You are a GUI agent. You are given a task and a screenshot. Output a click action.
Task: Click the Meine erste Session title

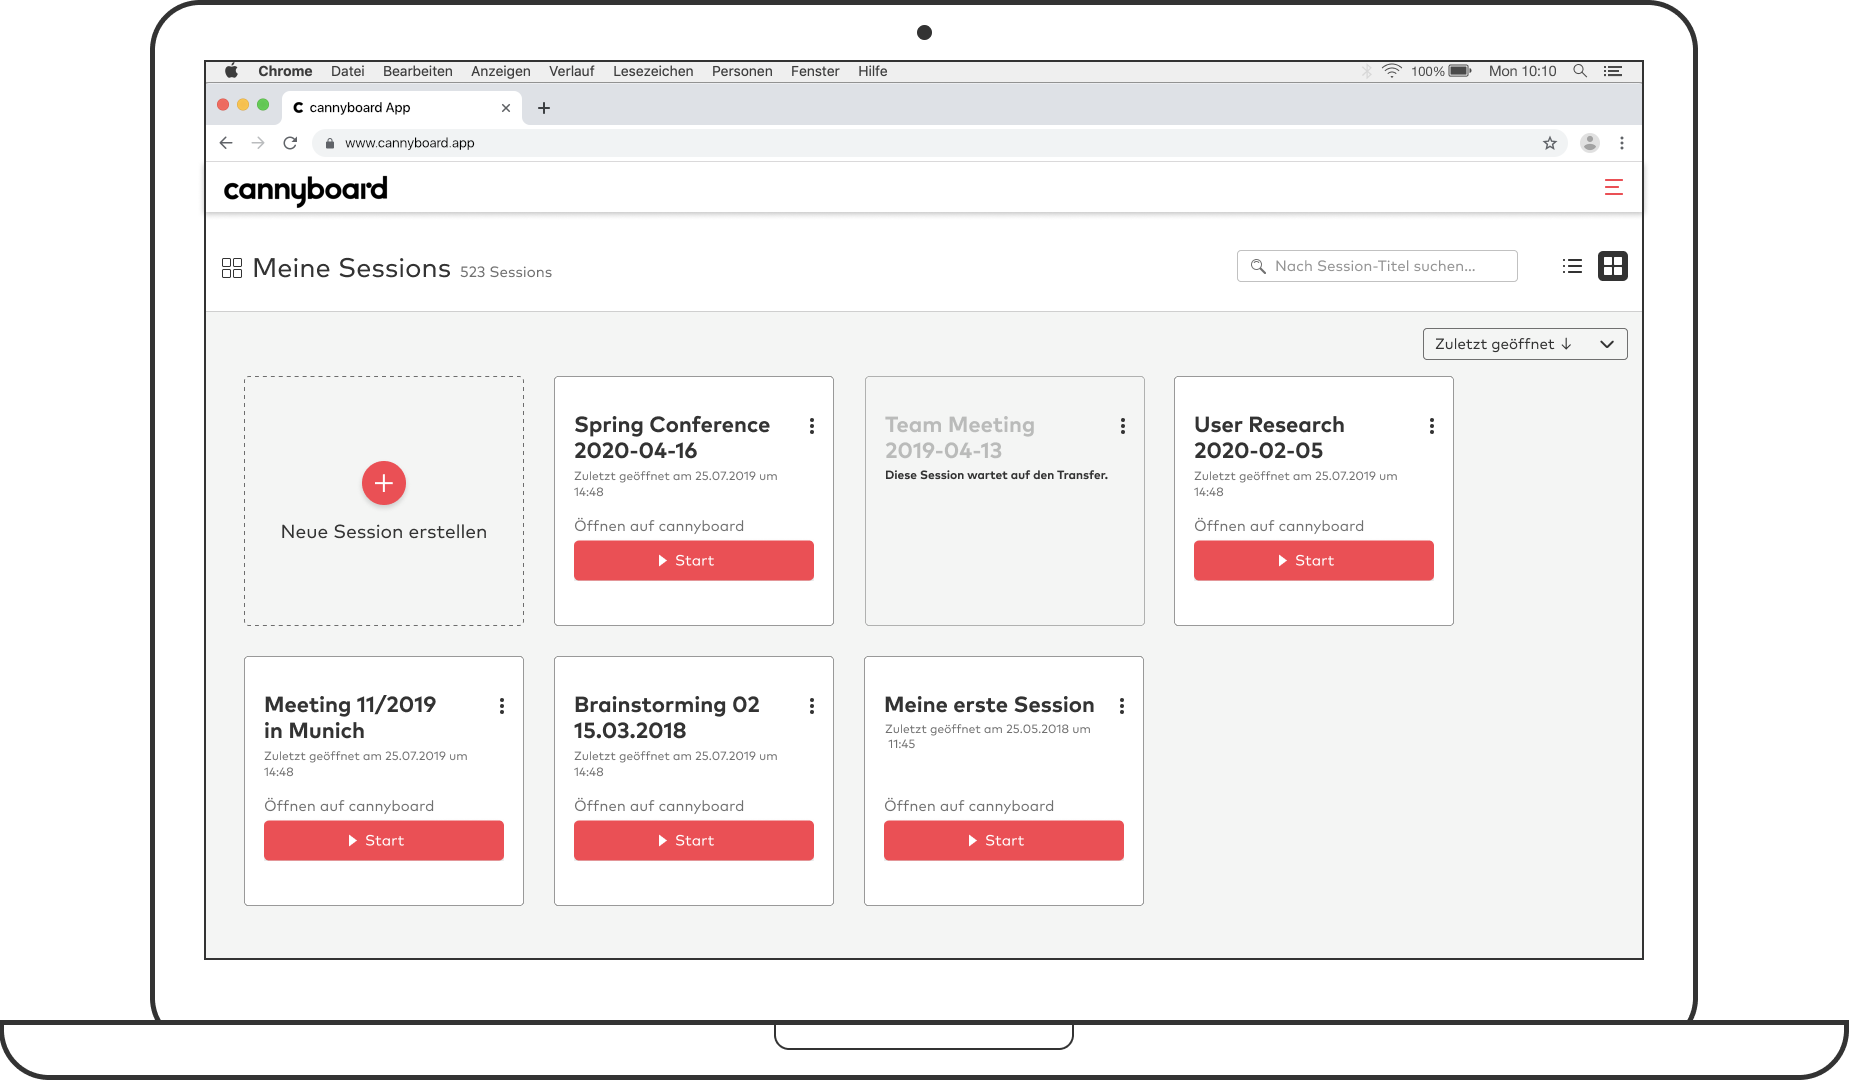point(989,705)
